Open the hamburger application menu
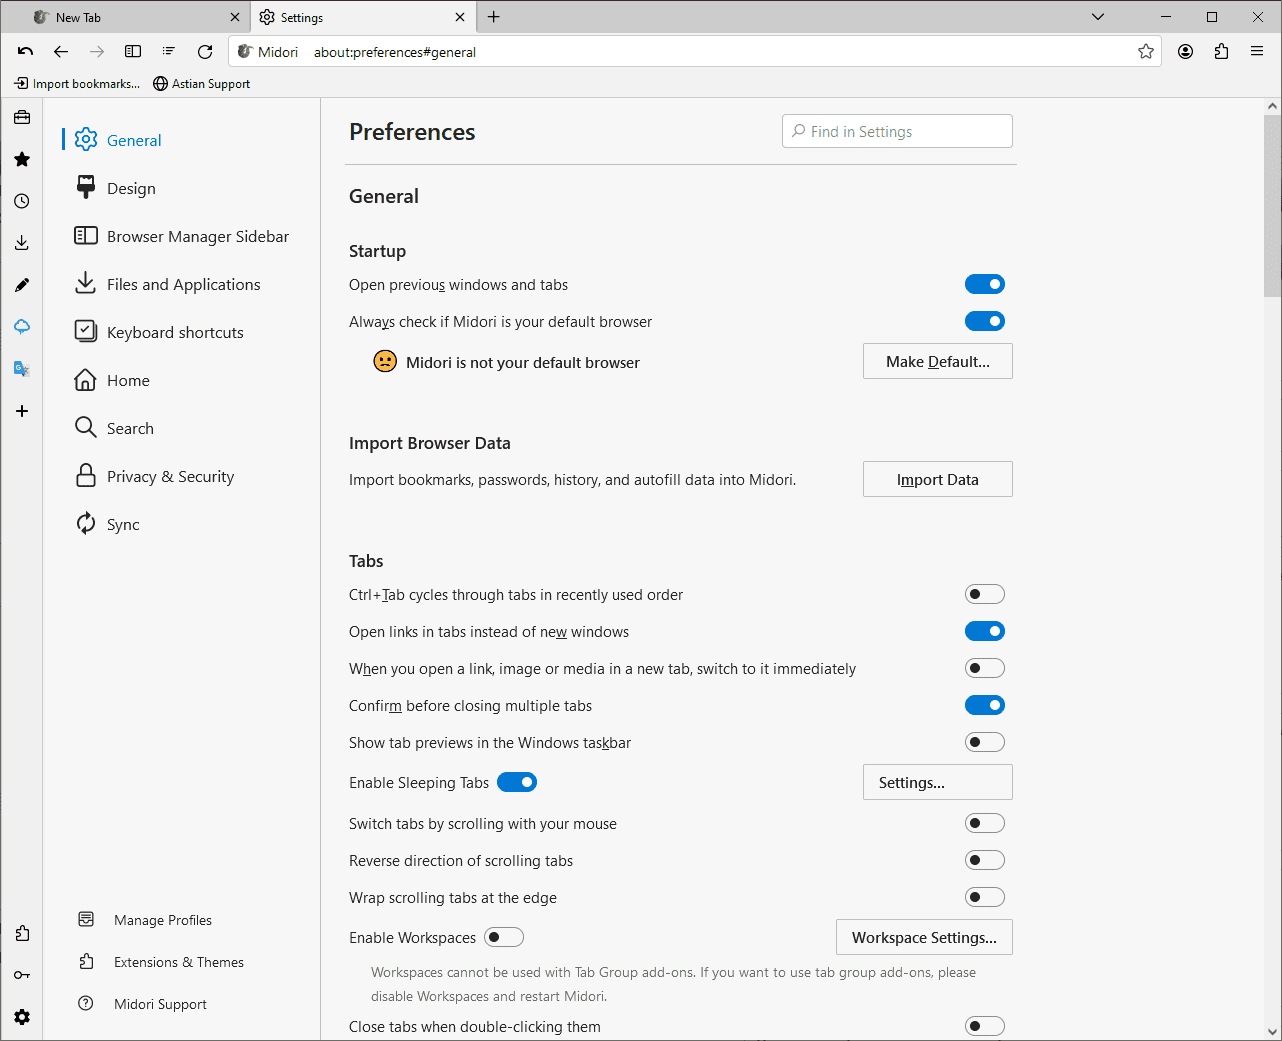1282x1041 pixels. 1257,52
